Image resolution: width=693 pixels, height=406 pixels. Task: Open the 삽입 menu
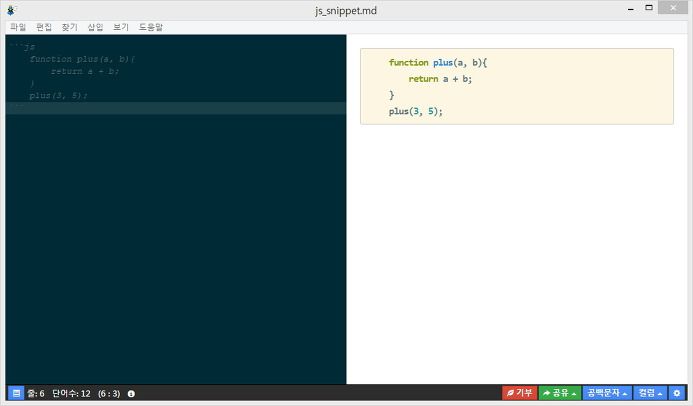pos(95,27)
